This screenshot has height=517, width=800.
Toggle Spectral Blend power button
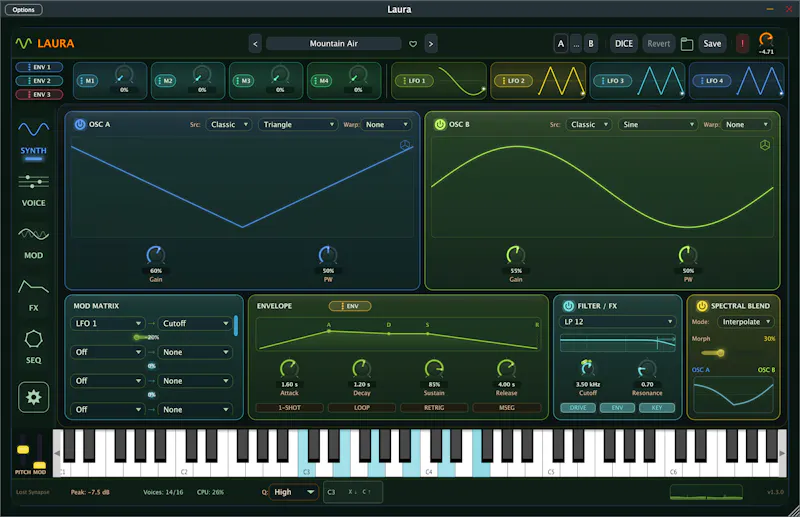pyautogui.click(x=702, y=306)
